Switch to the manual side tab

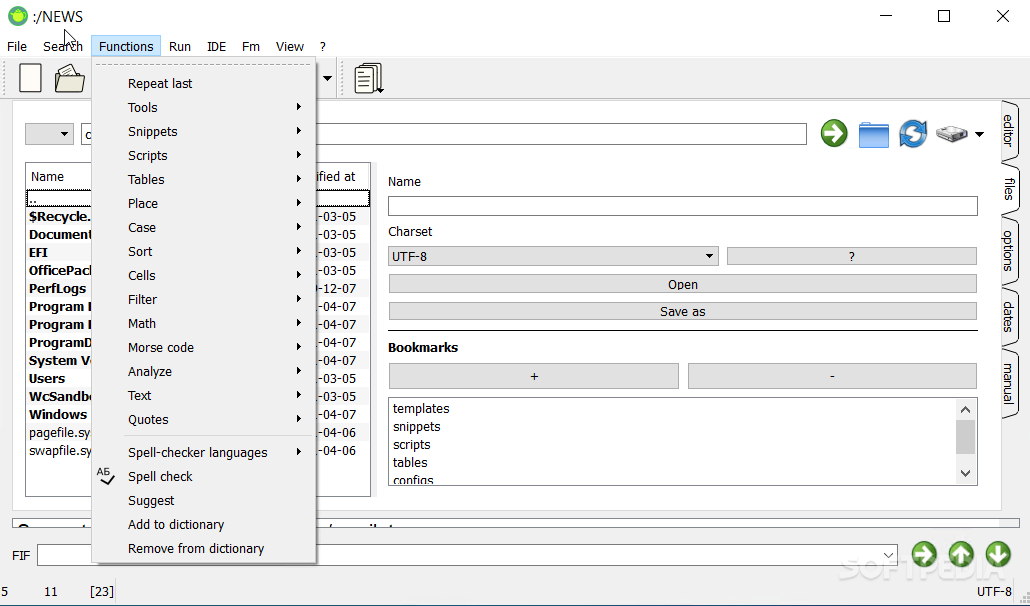pyautogui.click(x=1009, y=383)
